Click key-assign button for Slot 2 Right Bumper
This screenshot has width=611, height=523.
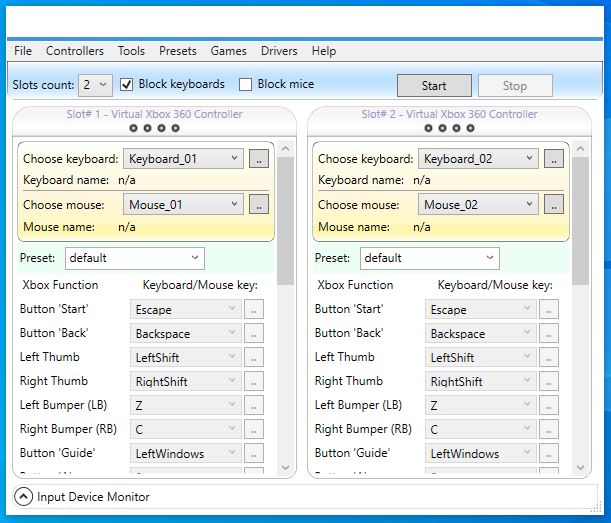click(x=549, y=430)
